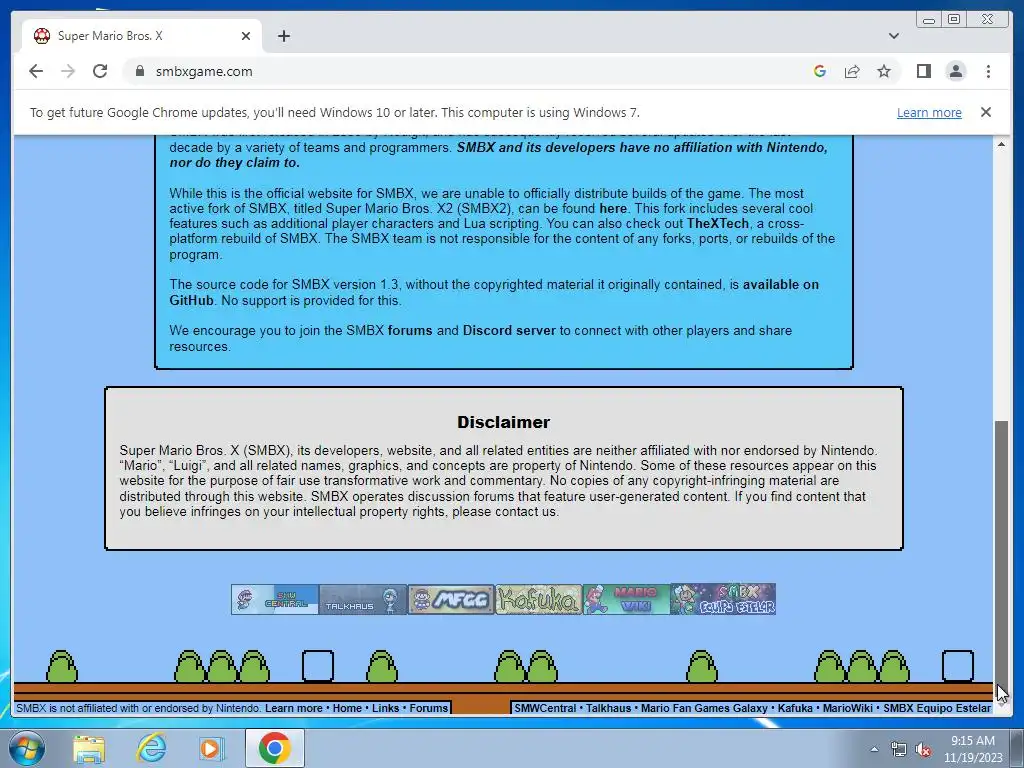Click the MFGG banner image
Screen dimensions: 1024x768
[x=451, y=600]
